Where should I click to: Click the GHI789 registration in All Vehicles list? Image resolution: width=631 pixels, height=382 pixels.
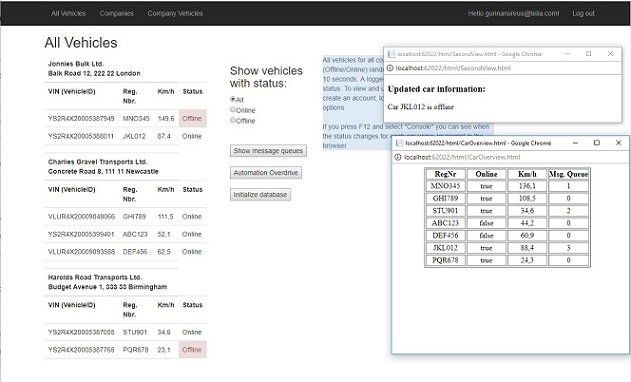[x=134, y=217]
